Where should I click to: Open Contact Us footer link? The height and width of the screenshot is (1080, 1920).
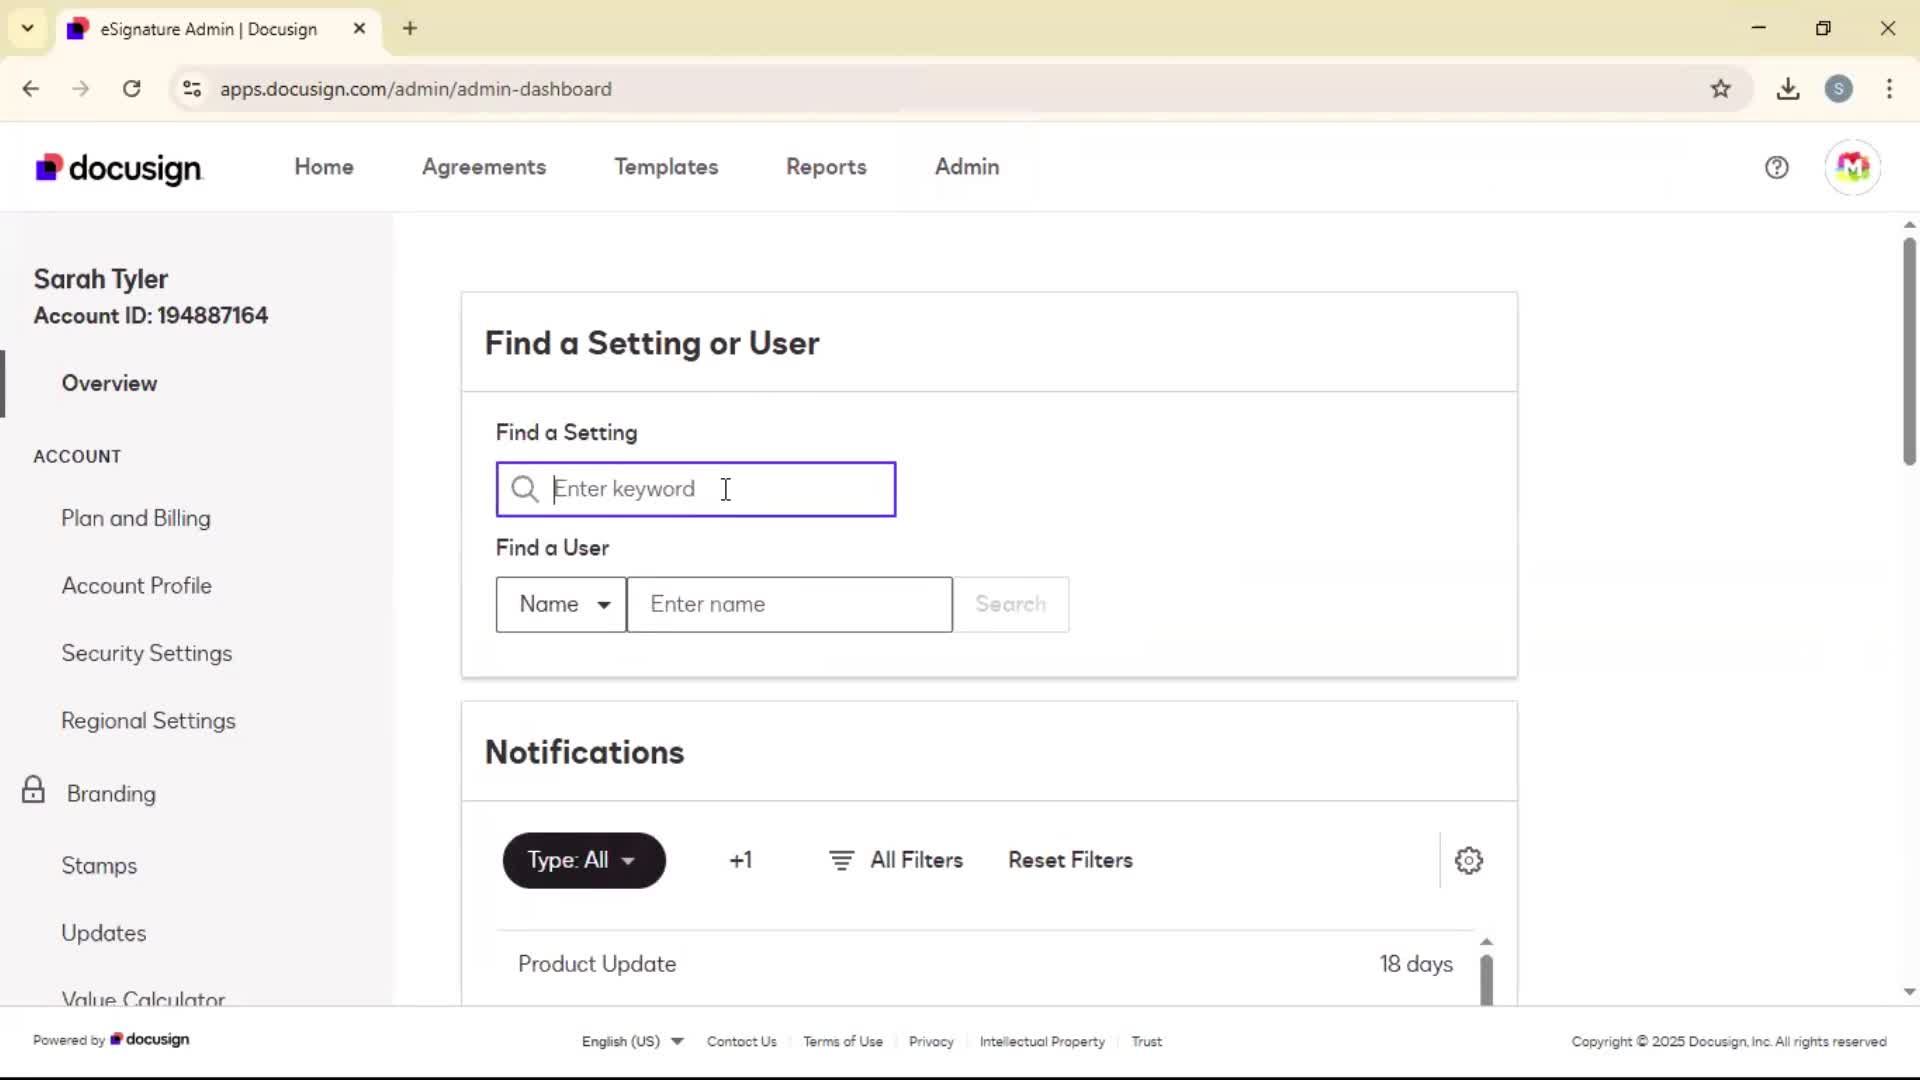pos(741,1041)
